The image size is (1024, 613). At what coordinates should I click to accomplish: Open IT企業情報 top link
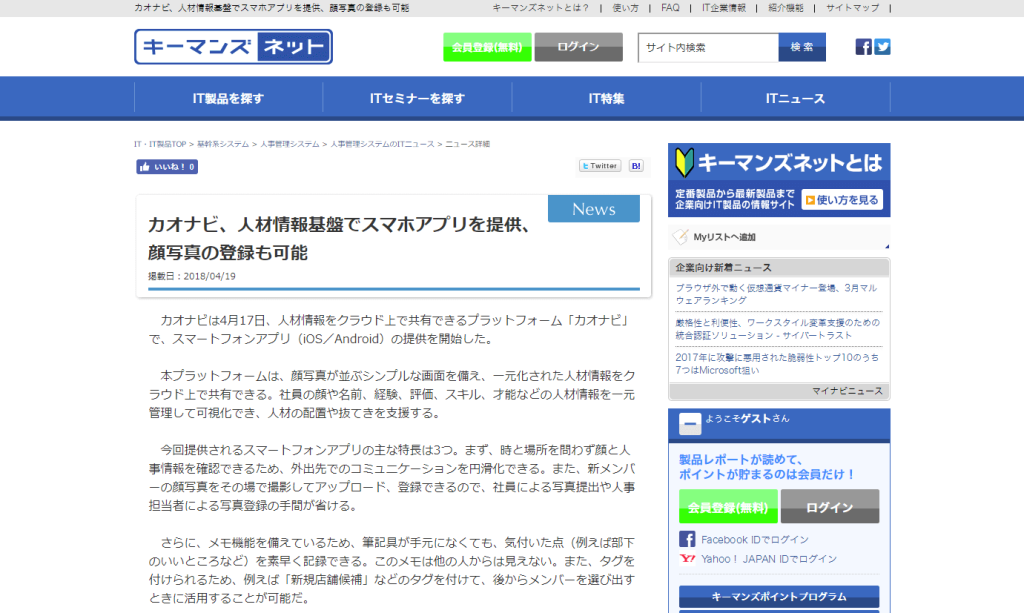click(x=724, y=8)
